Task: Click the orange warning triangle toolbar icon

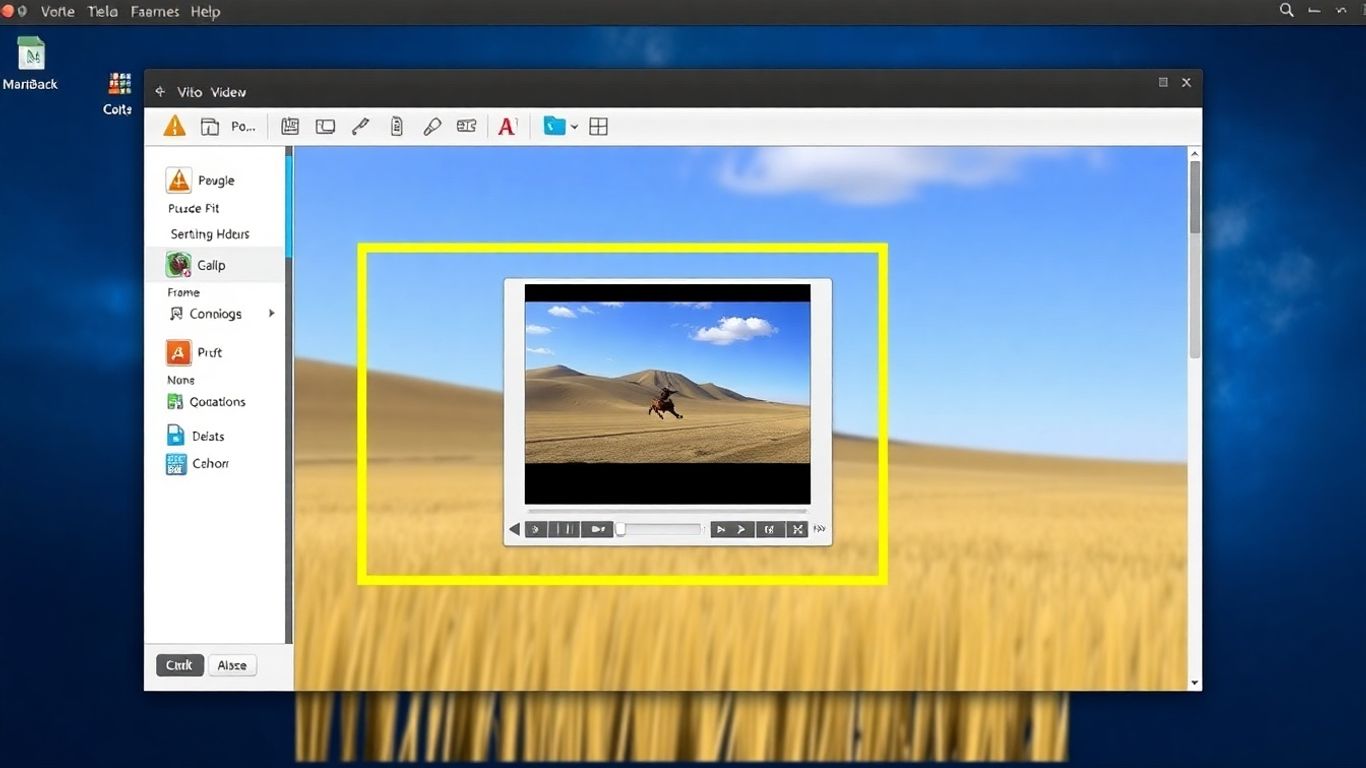Action: [x=174, y=126]
